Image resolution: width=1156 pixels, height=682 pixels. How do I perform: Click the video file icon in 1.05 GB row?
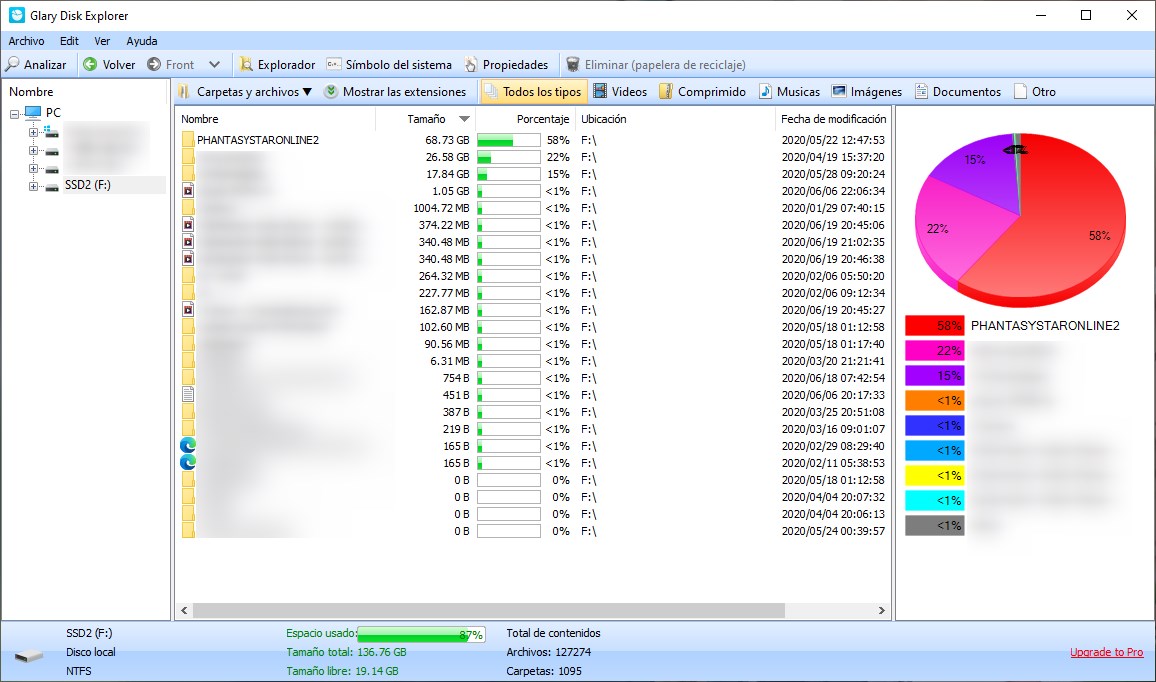[188, 191]
